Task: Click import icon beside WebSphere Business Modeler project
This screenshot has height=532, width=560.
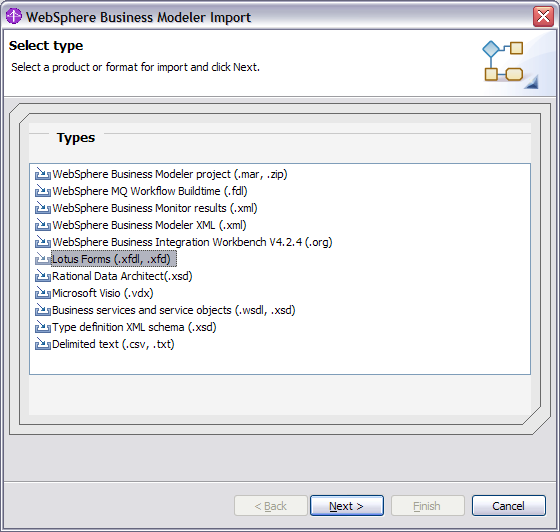Action: [42, 174]
